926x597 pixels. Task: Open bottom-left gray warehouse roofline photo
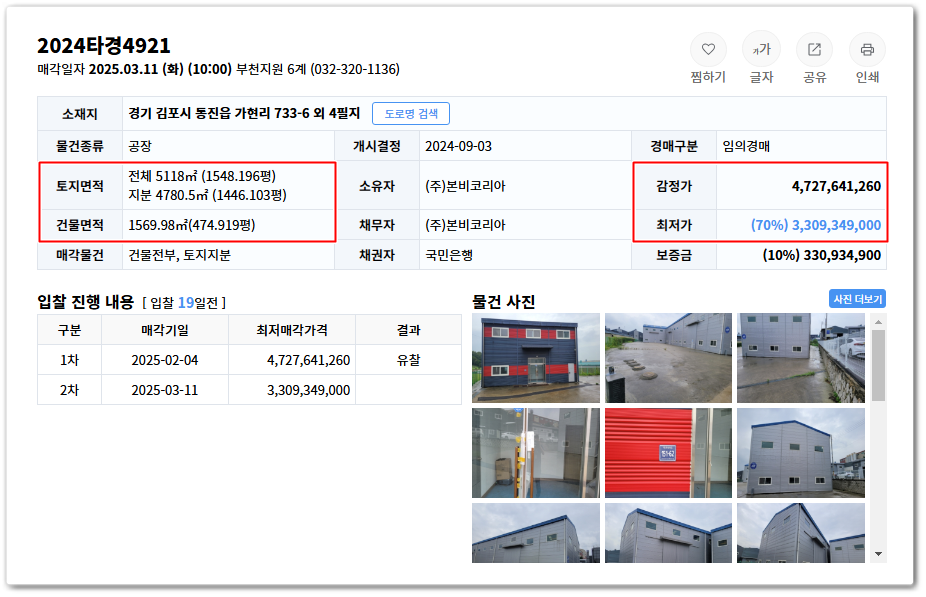[x=536, y=533]
